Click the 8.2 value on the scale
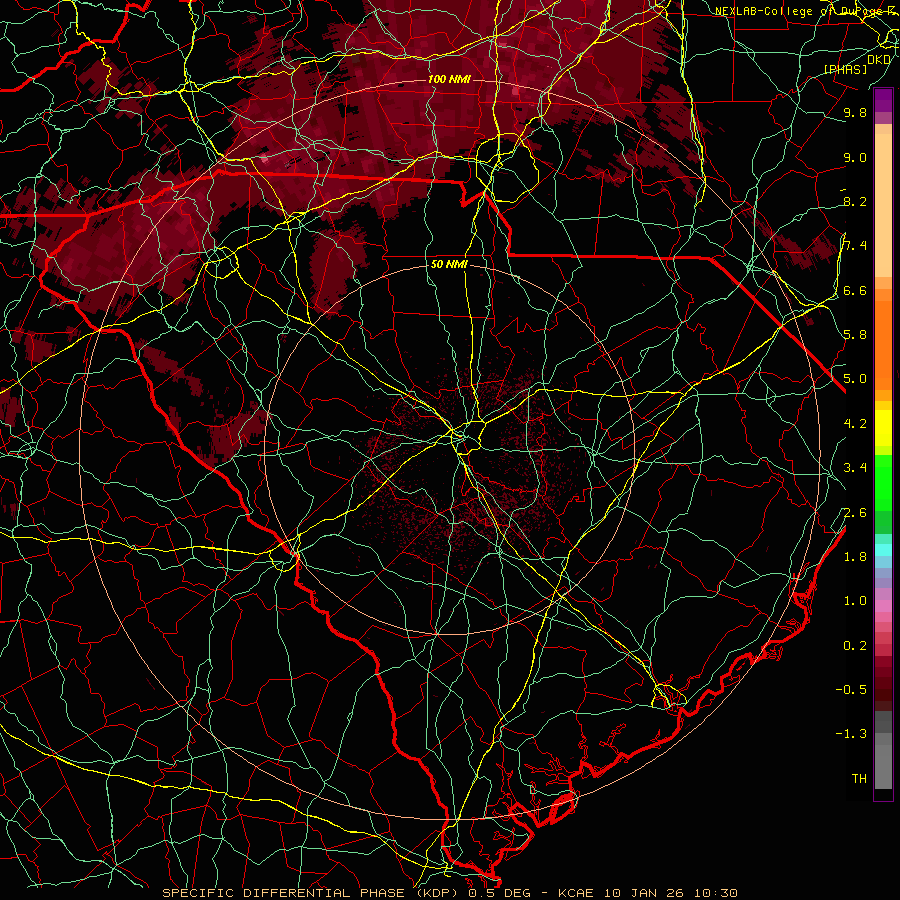 pyautogui.click(x=855, y=202)
